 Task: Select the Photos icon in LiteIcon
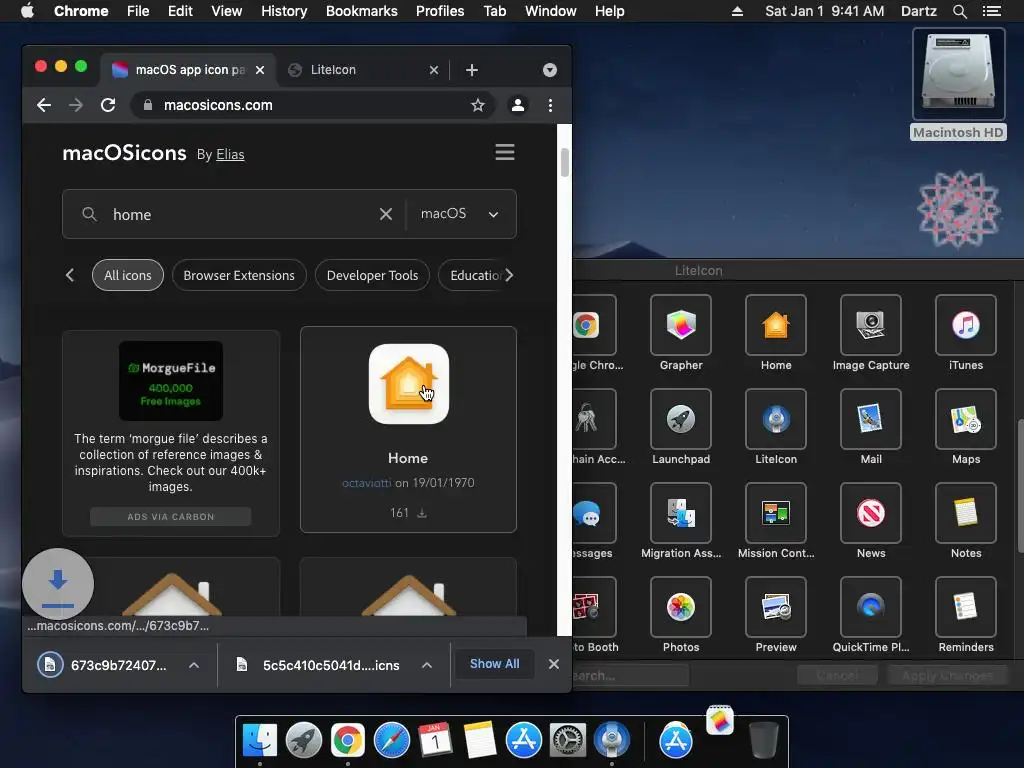(x=680, y=607)
